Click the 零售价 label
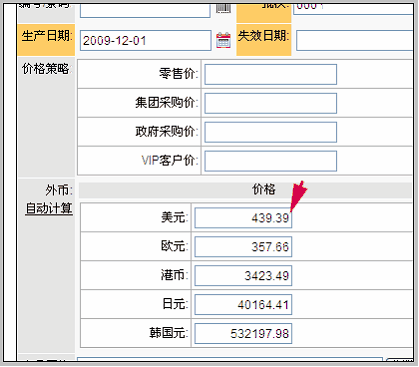This screenshot has height=367, width=419. (178, 73)
